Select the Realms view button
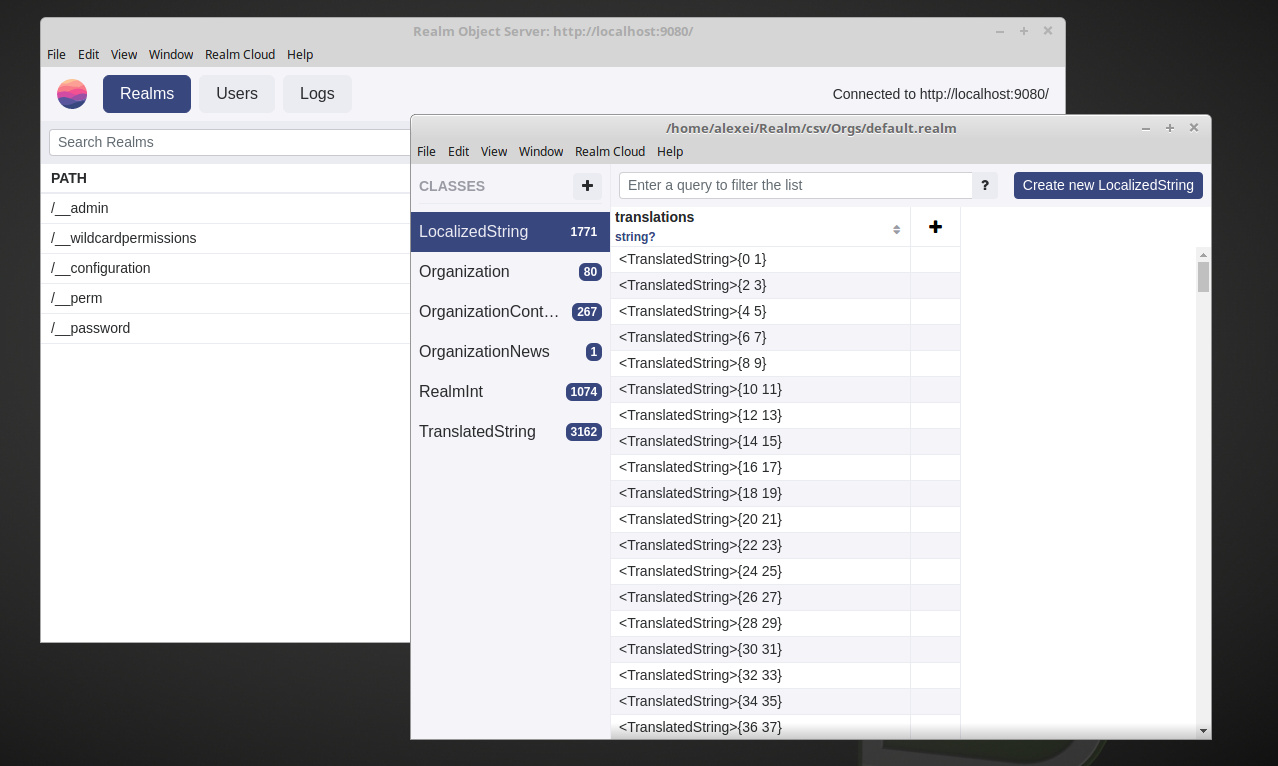The image size is (1278, 766). pyautogui.click(x=146, y=93)
